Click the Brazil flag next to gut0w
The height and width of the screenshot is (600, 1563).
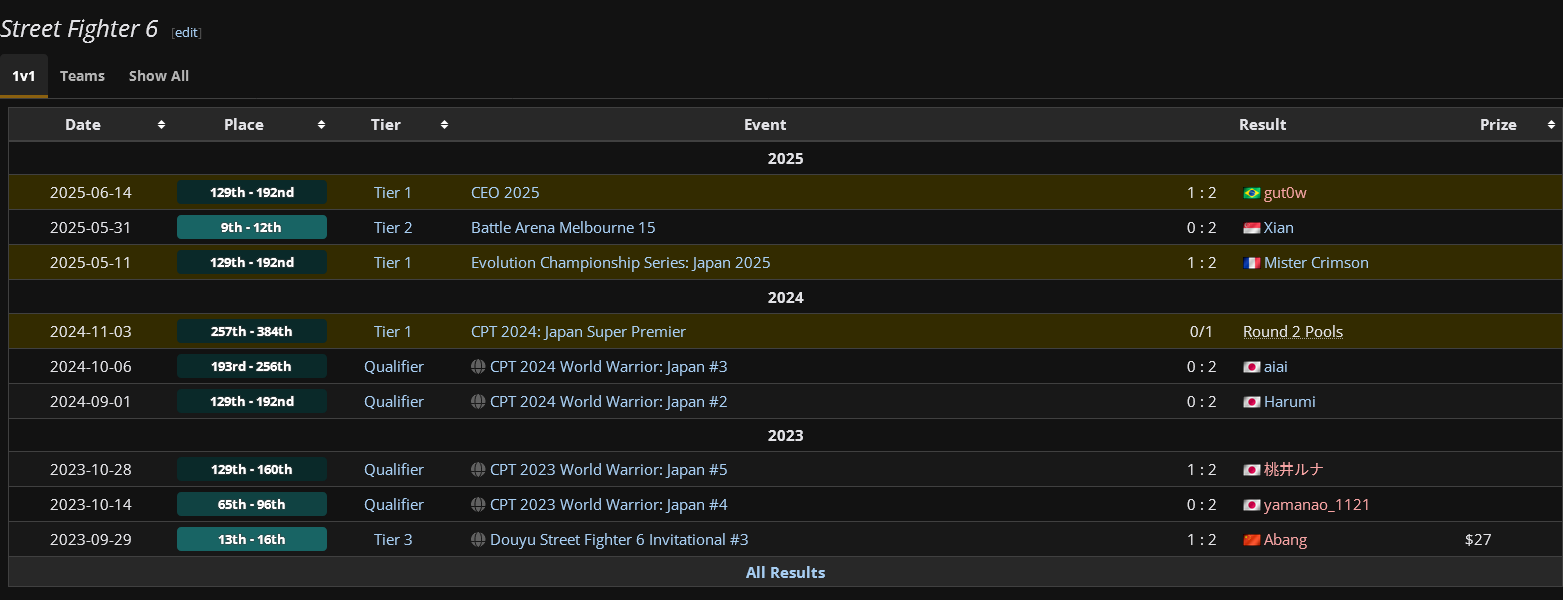pyautogui.click(x=1251, y=193)
